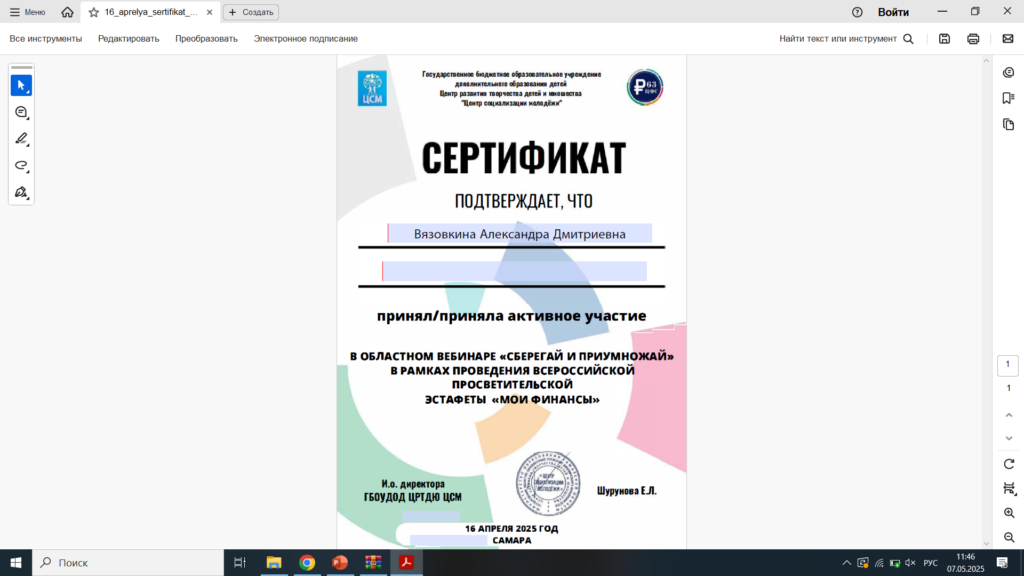Screen dimensions: 1024x576
Task: Zoom out with the minus magnifier
Action: 1008,537
